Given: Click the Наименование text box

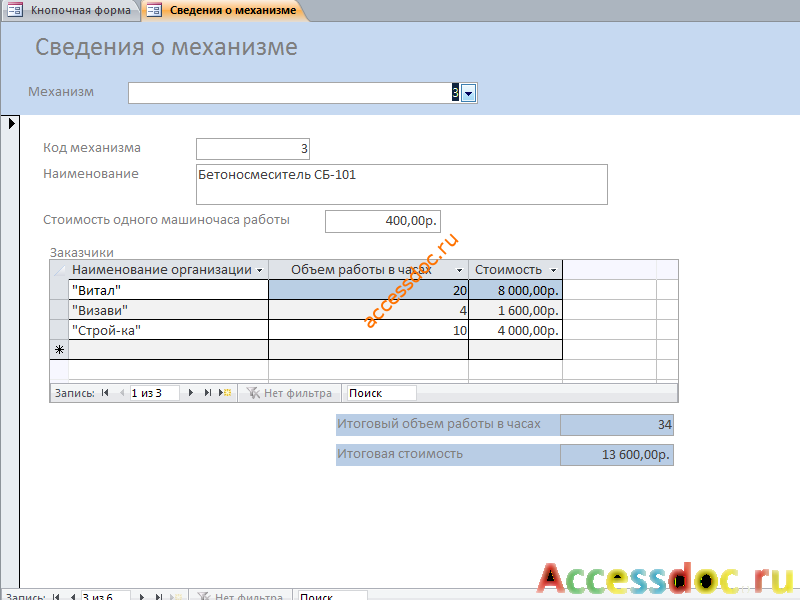Looking at the screenshot, I should (402, 184).
